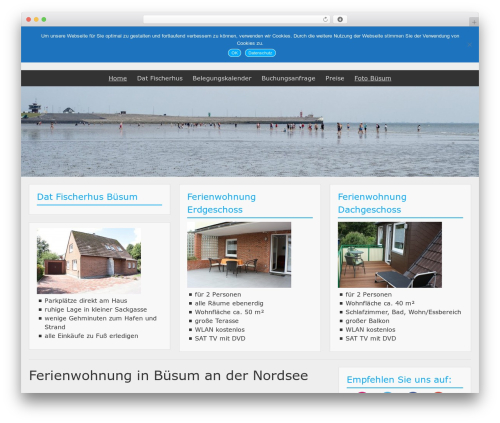
Task: Go to the Home menu item
Action: point(118,78)
